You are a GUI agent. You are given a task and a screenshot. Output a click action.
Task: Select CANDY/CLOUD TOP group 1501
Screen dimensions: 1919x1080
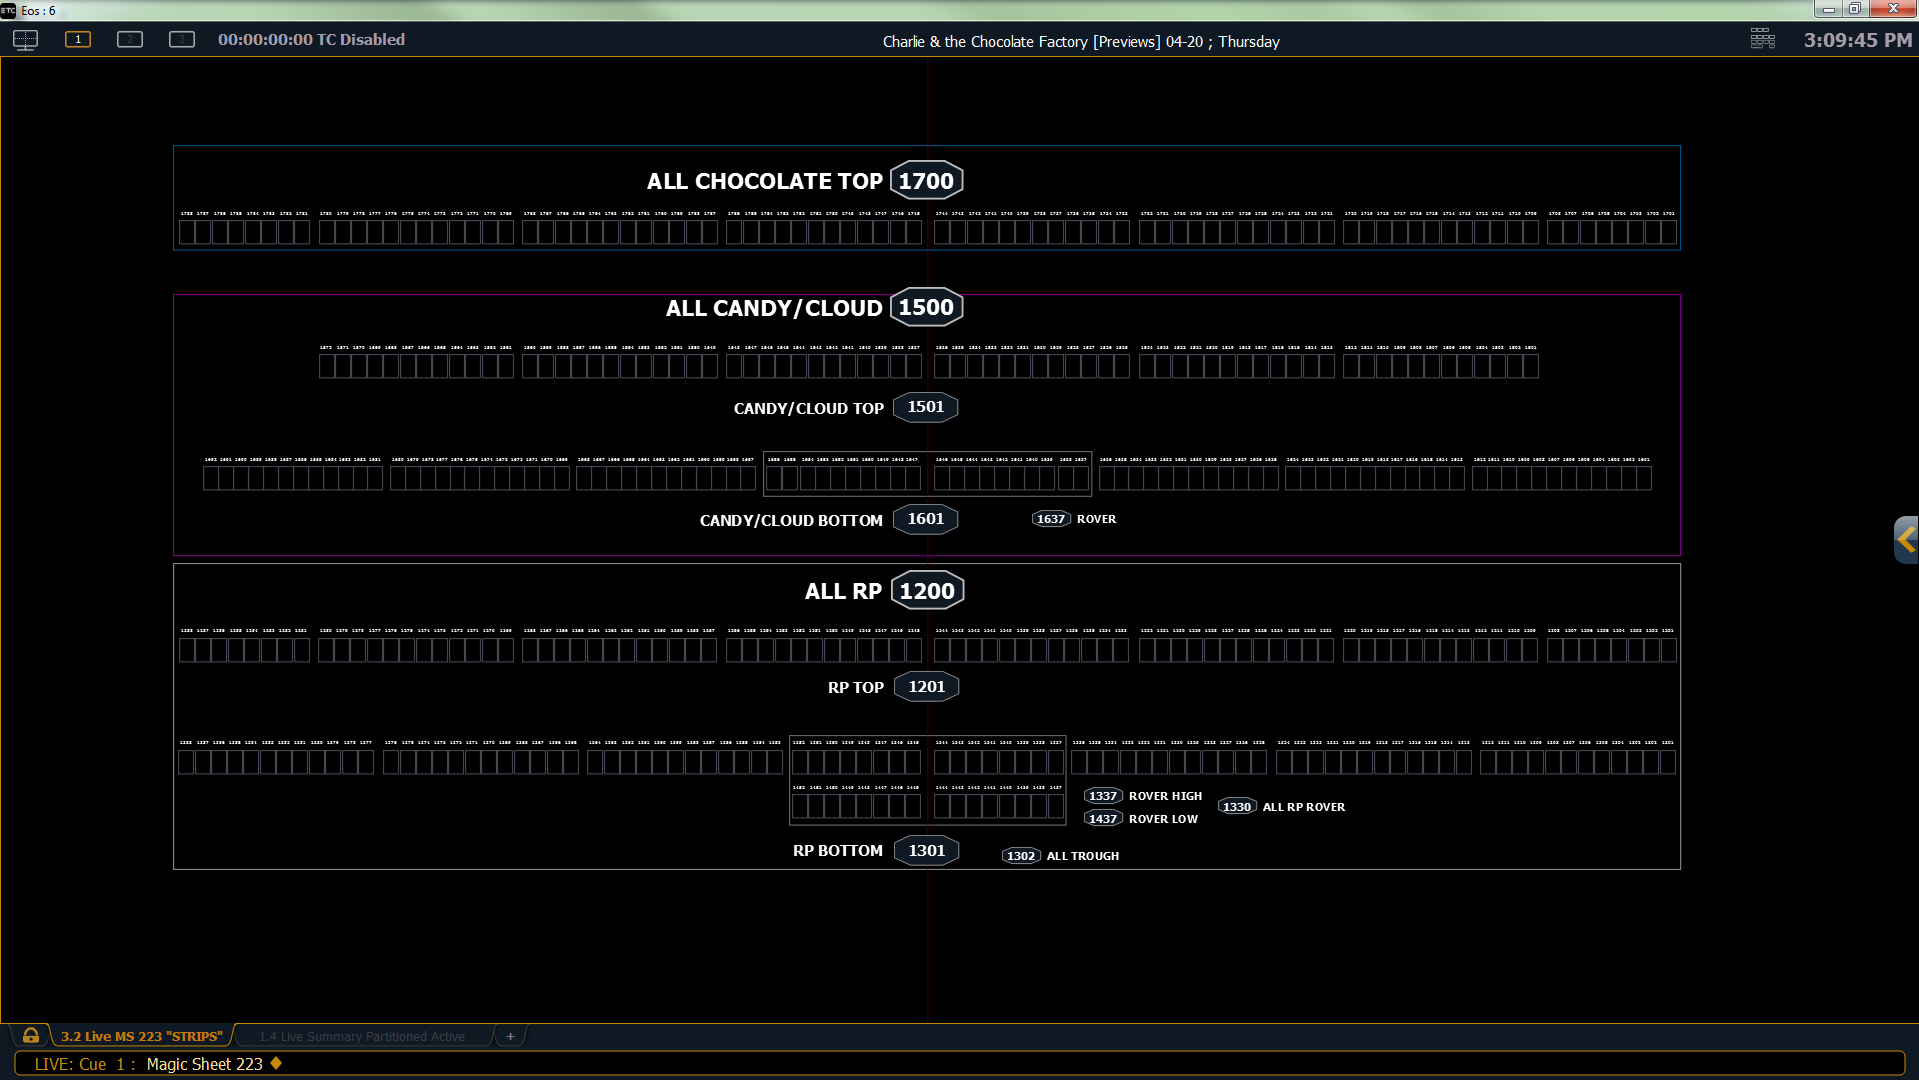pyautogui.click(x=925, y=407)
